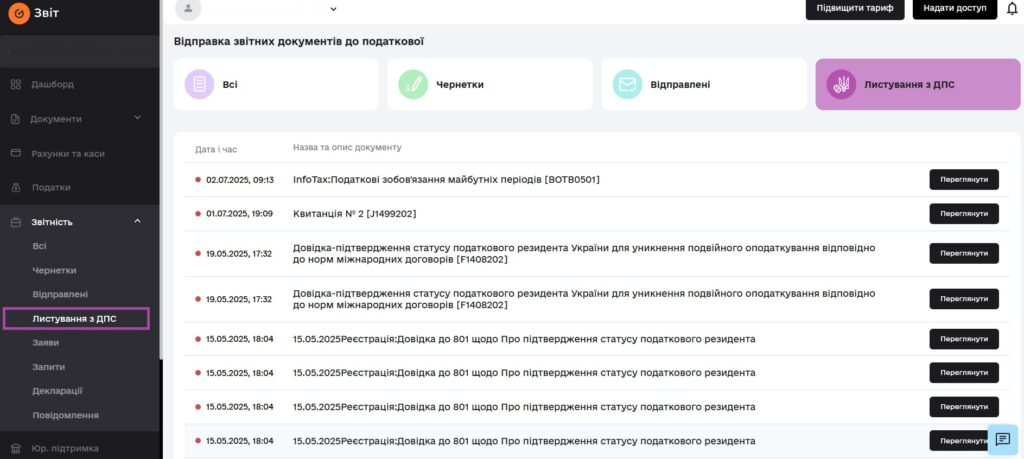Click Квитанція № 2 [J1499202] title

click(355, 214)
